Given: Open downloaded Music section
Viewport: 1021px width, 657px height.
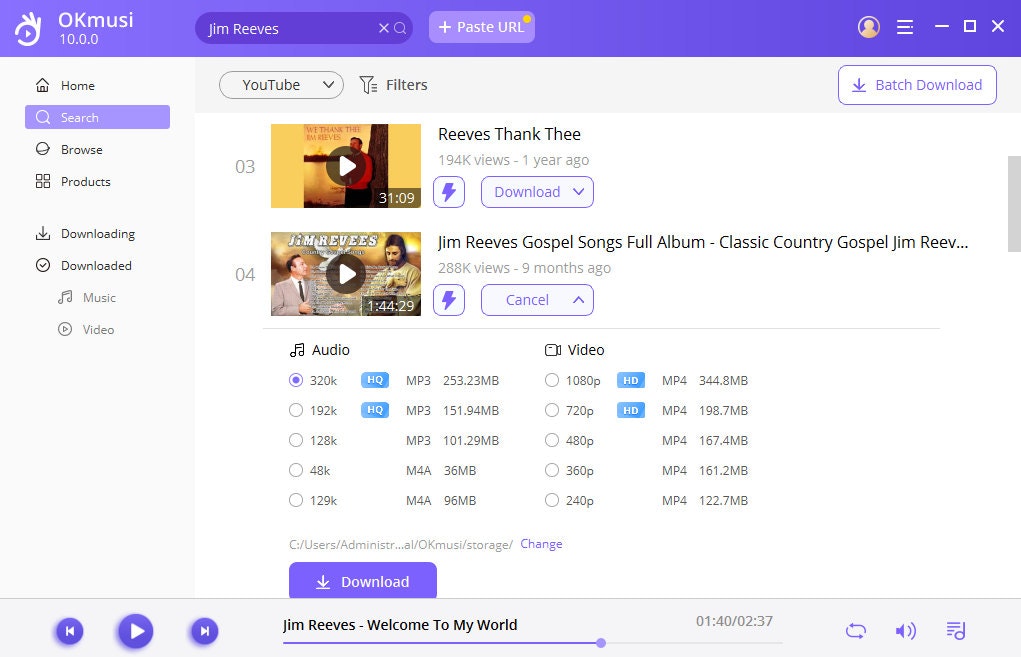Looking at the screenshot, I should point(87,298).
